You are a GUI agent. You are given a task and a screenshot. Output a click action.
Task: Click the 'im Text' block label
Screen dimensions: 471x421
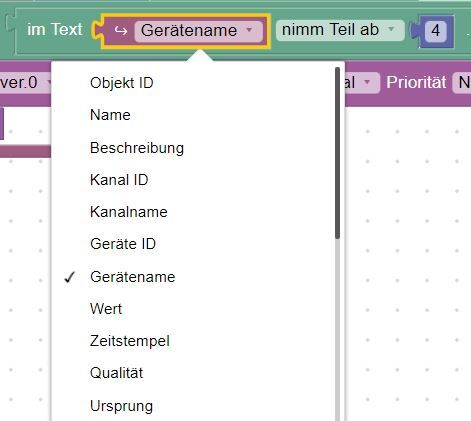[x=55, y=30]
